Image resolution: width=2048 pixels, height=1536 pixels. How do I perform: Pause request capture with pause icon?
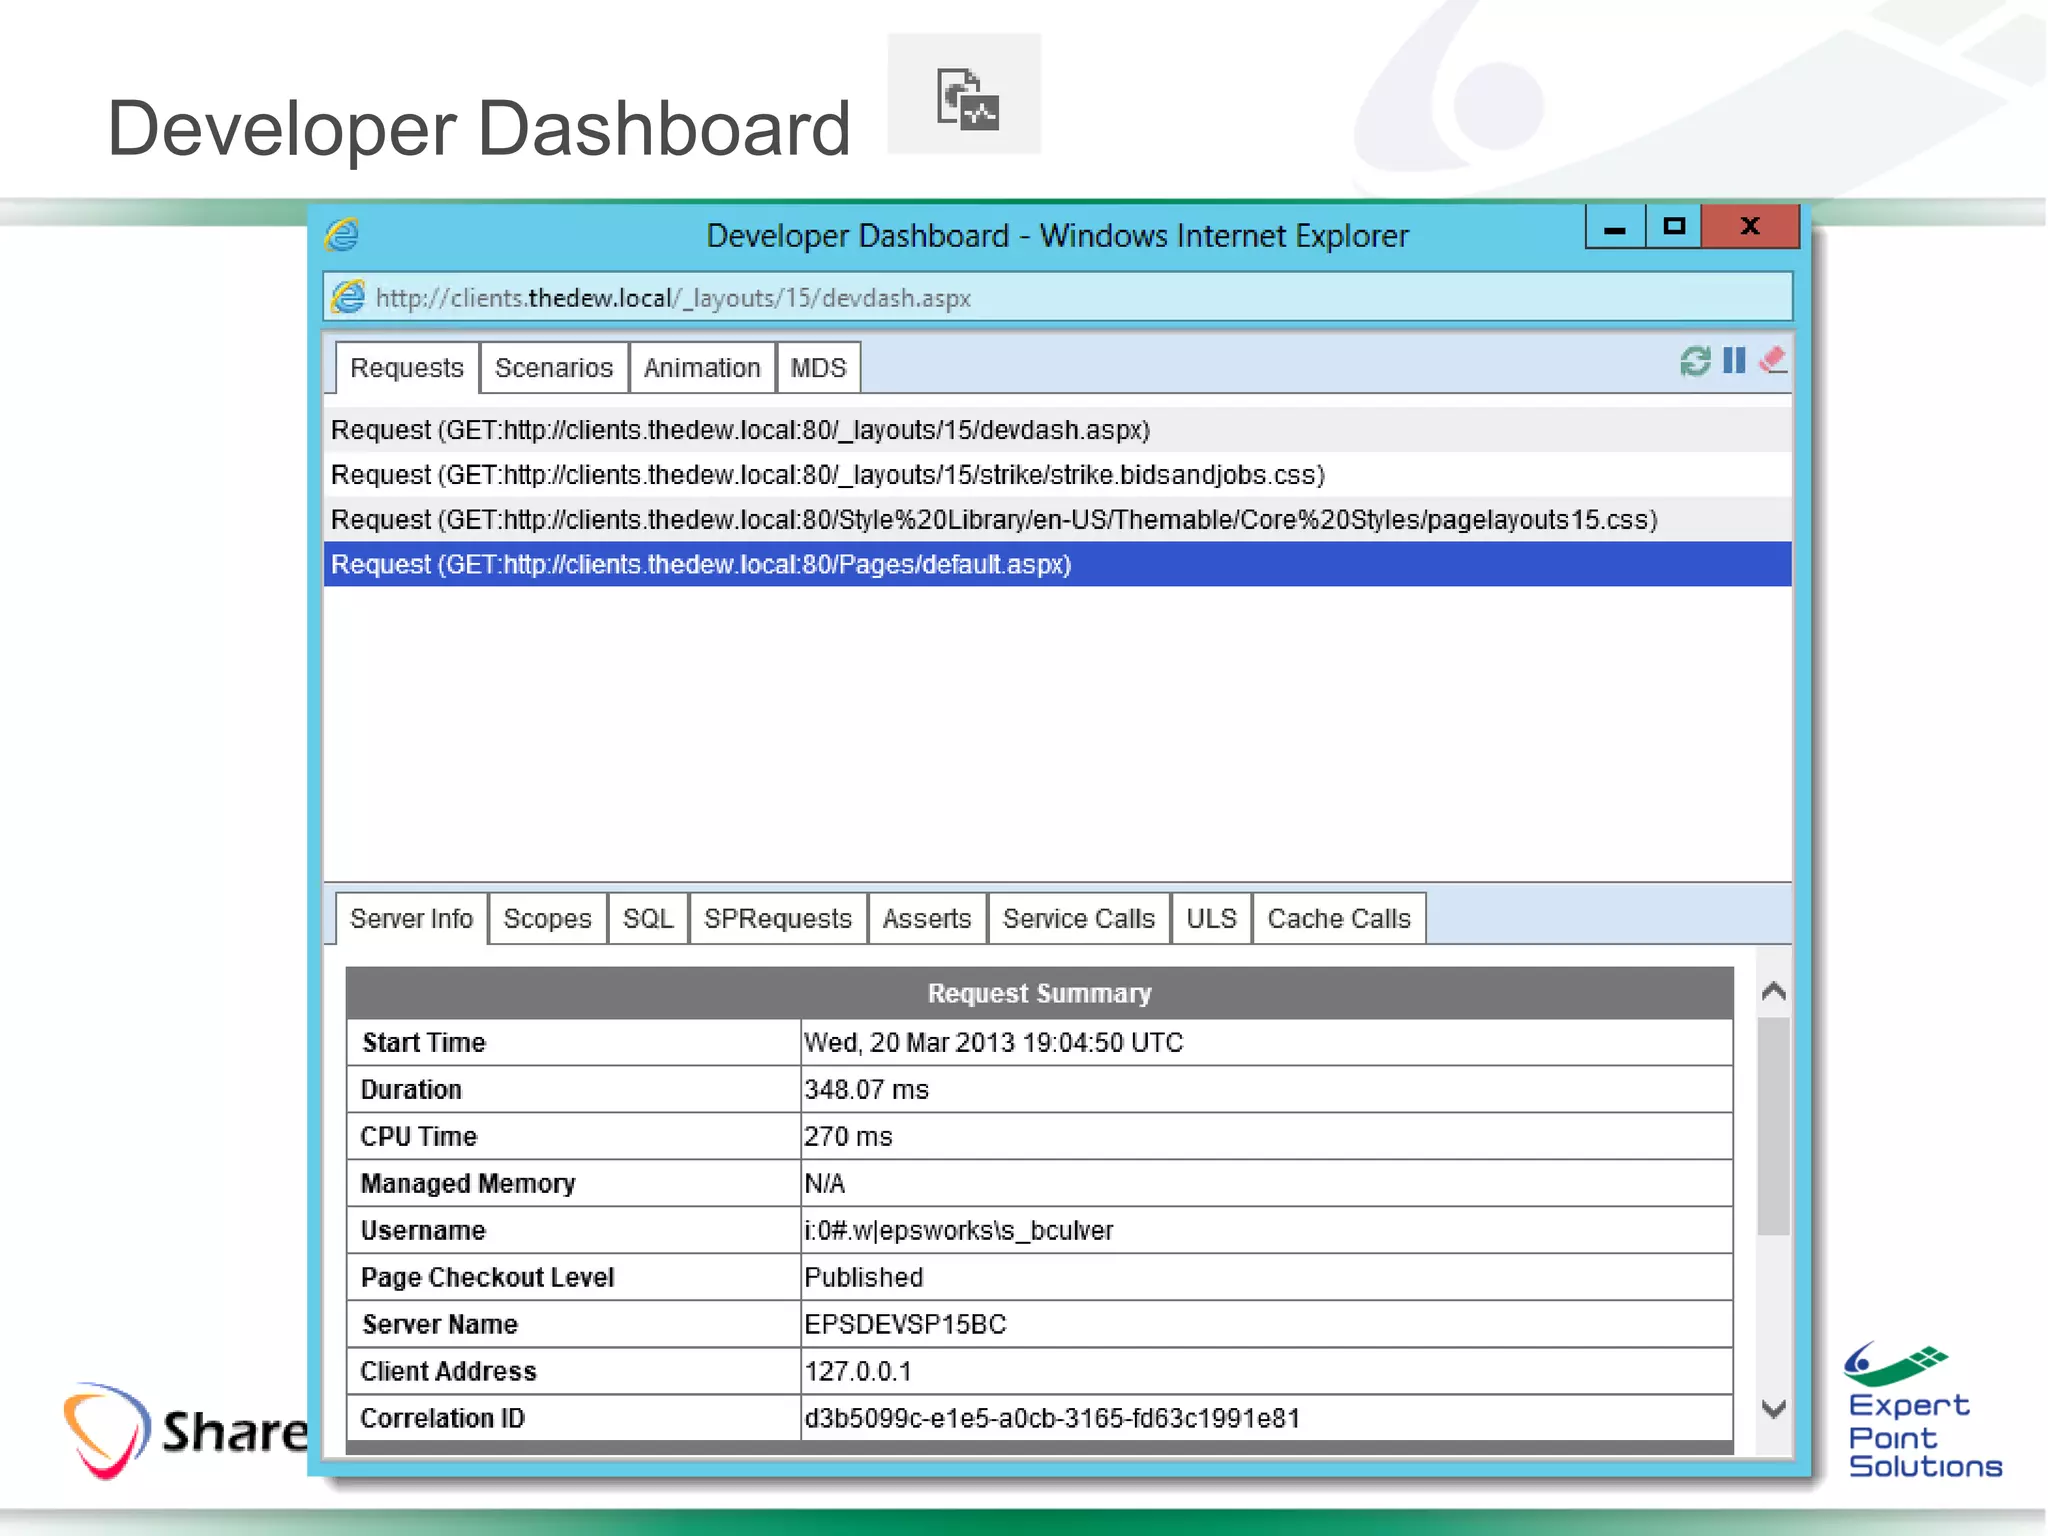point(1735,360)
